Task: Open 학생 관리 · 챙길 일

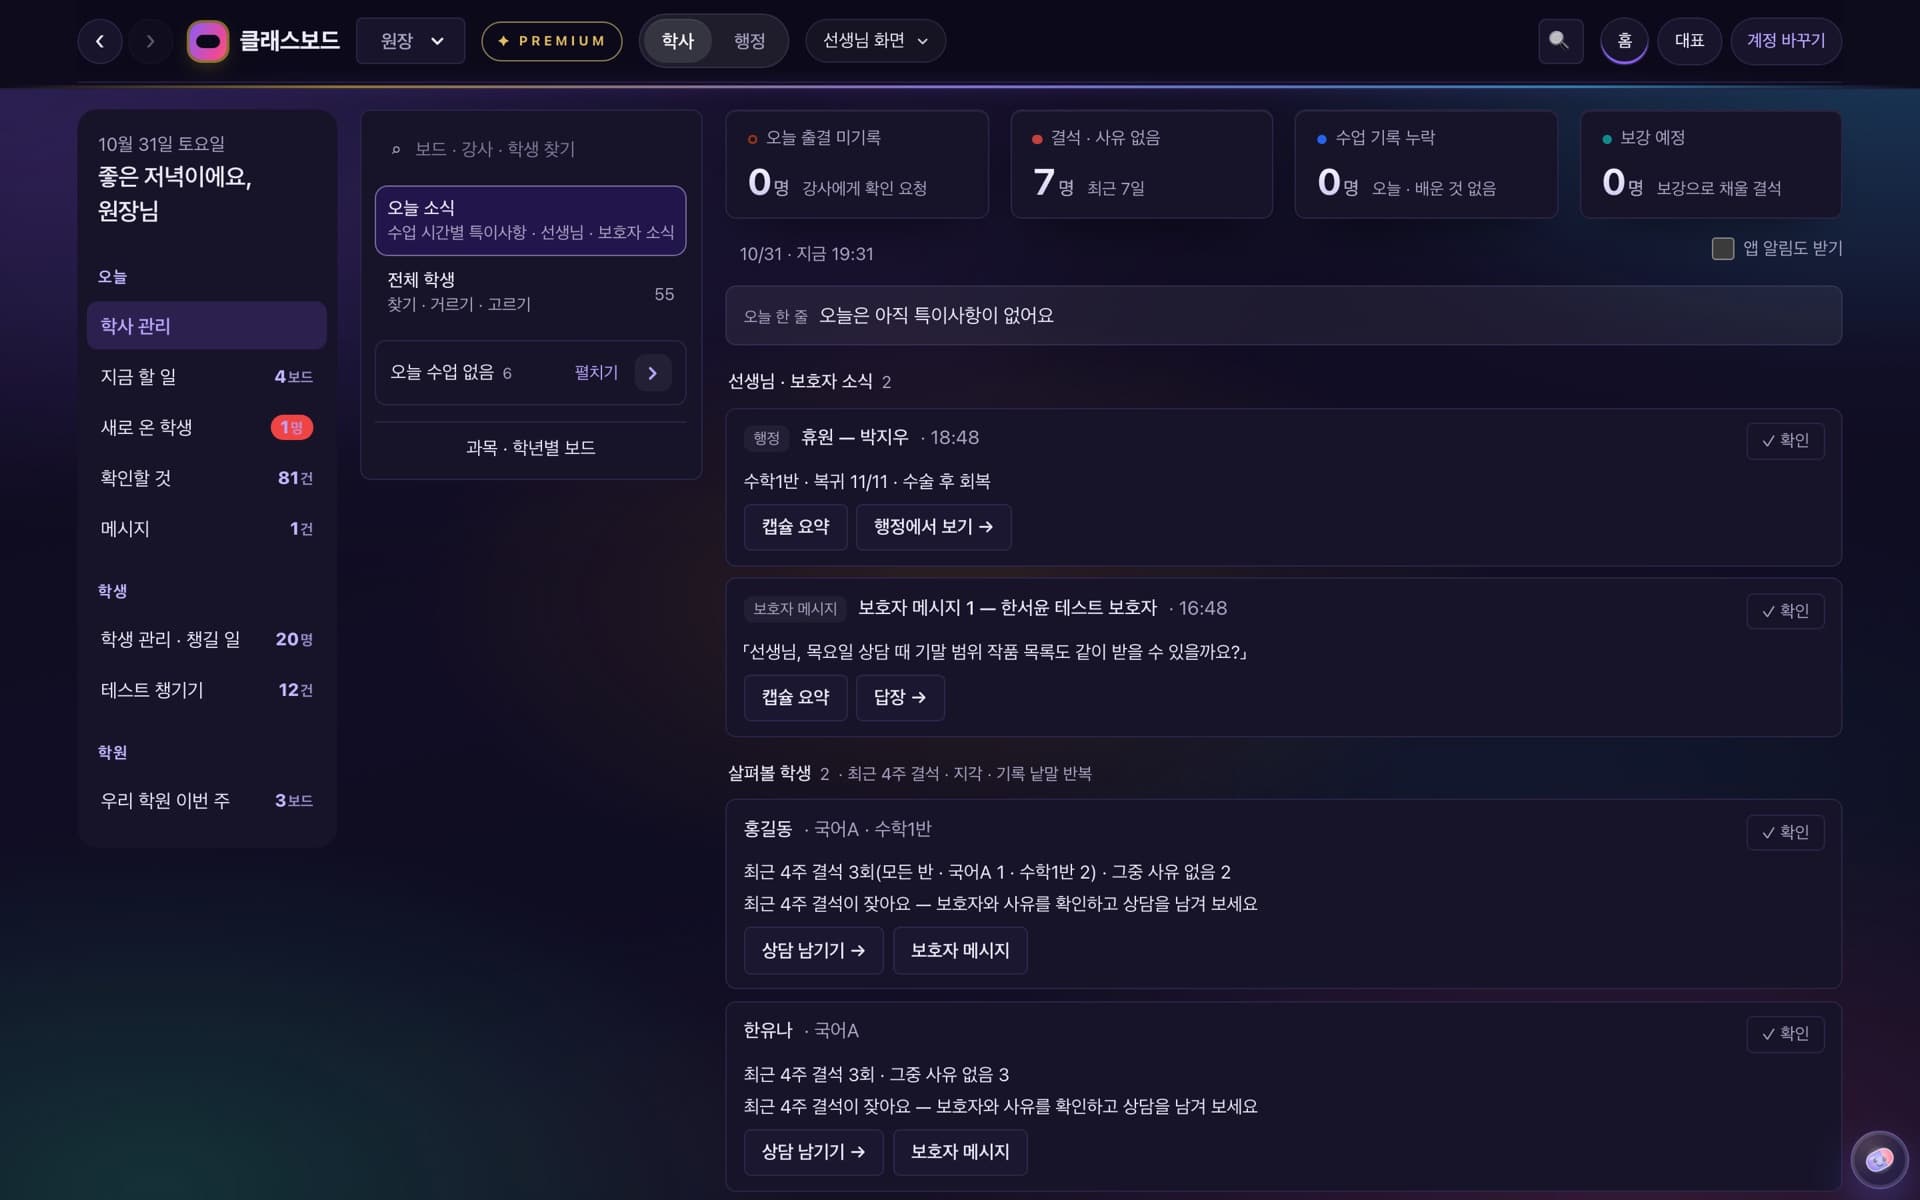Action: (207, 639)
